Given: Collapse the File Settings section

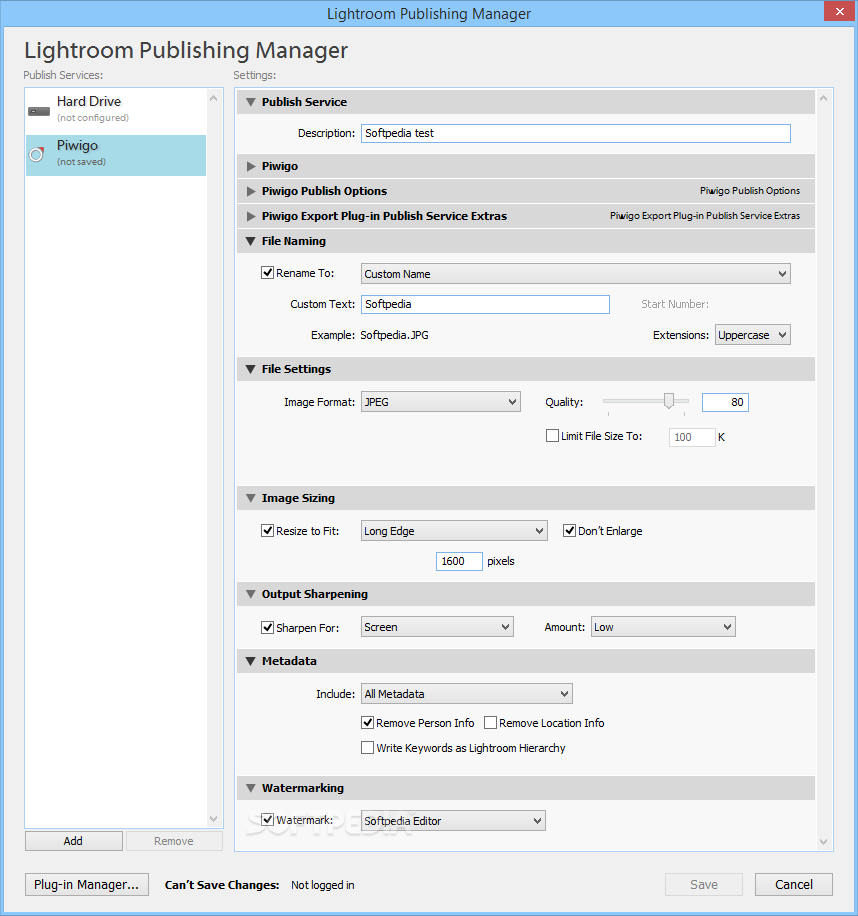Looking at the screenshot, I should click(x=251, y=369).
